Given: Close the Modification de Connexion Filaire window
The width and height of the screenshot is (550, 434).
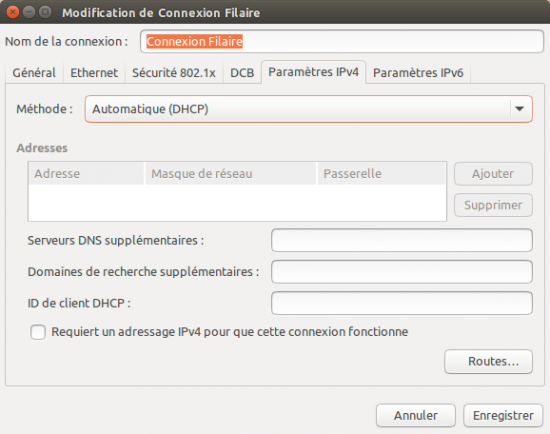Looking at the screenshot, I should point(13,12).
